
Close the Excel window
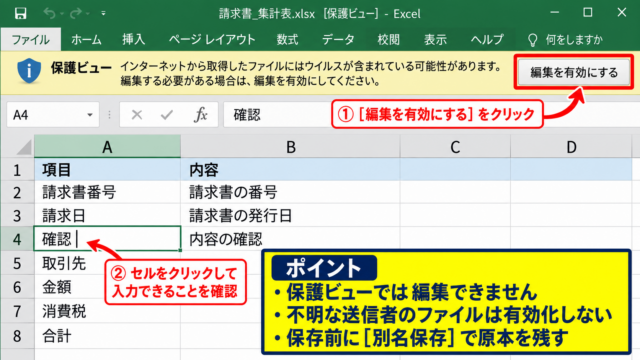click(622, 13)
